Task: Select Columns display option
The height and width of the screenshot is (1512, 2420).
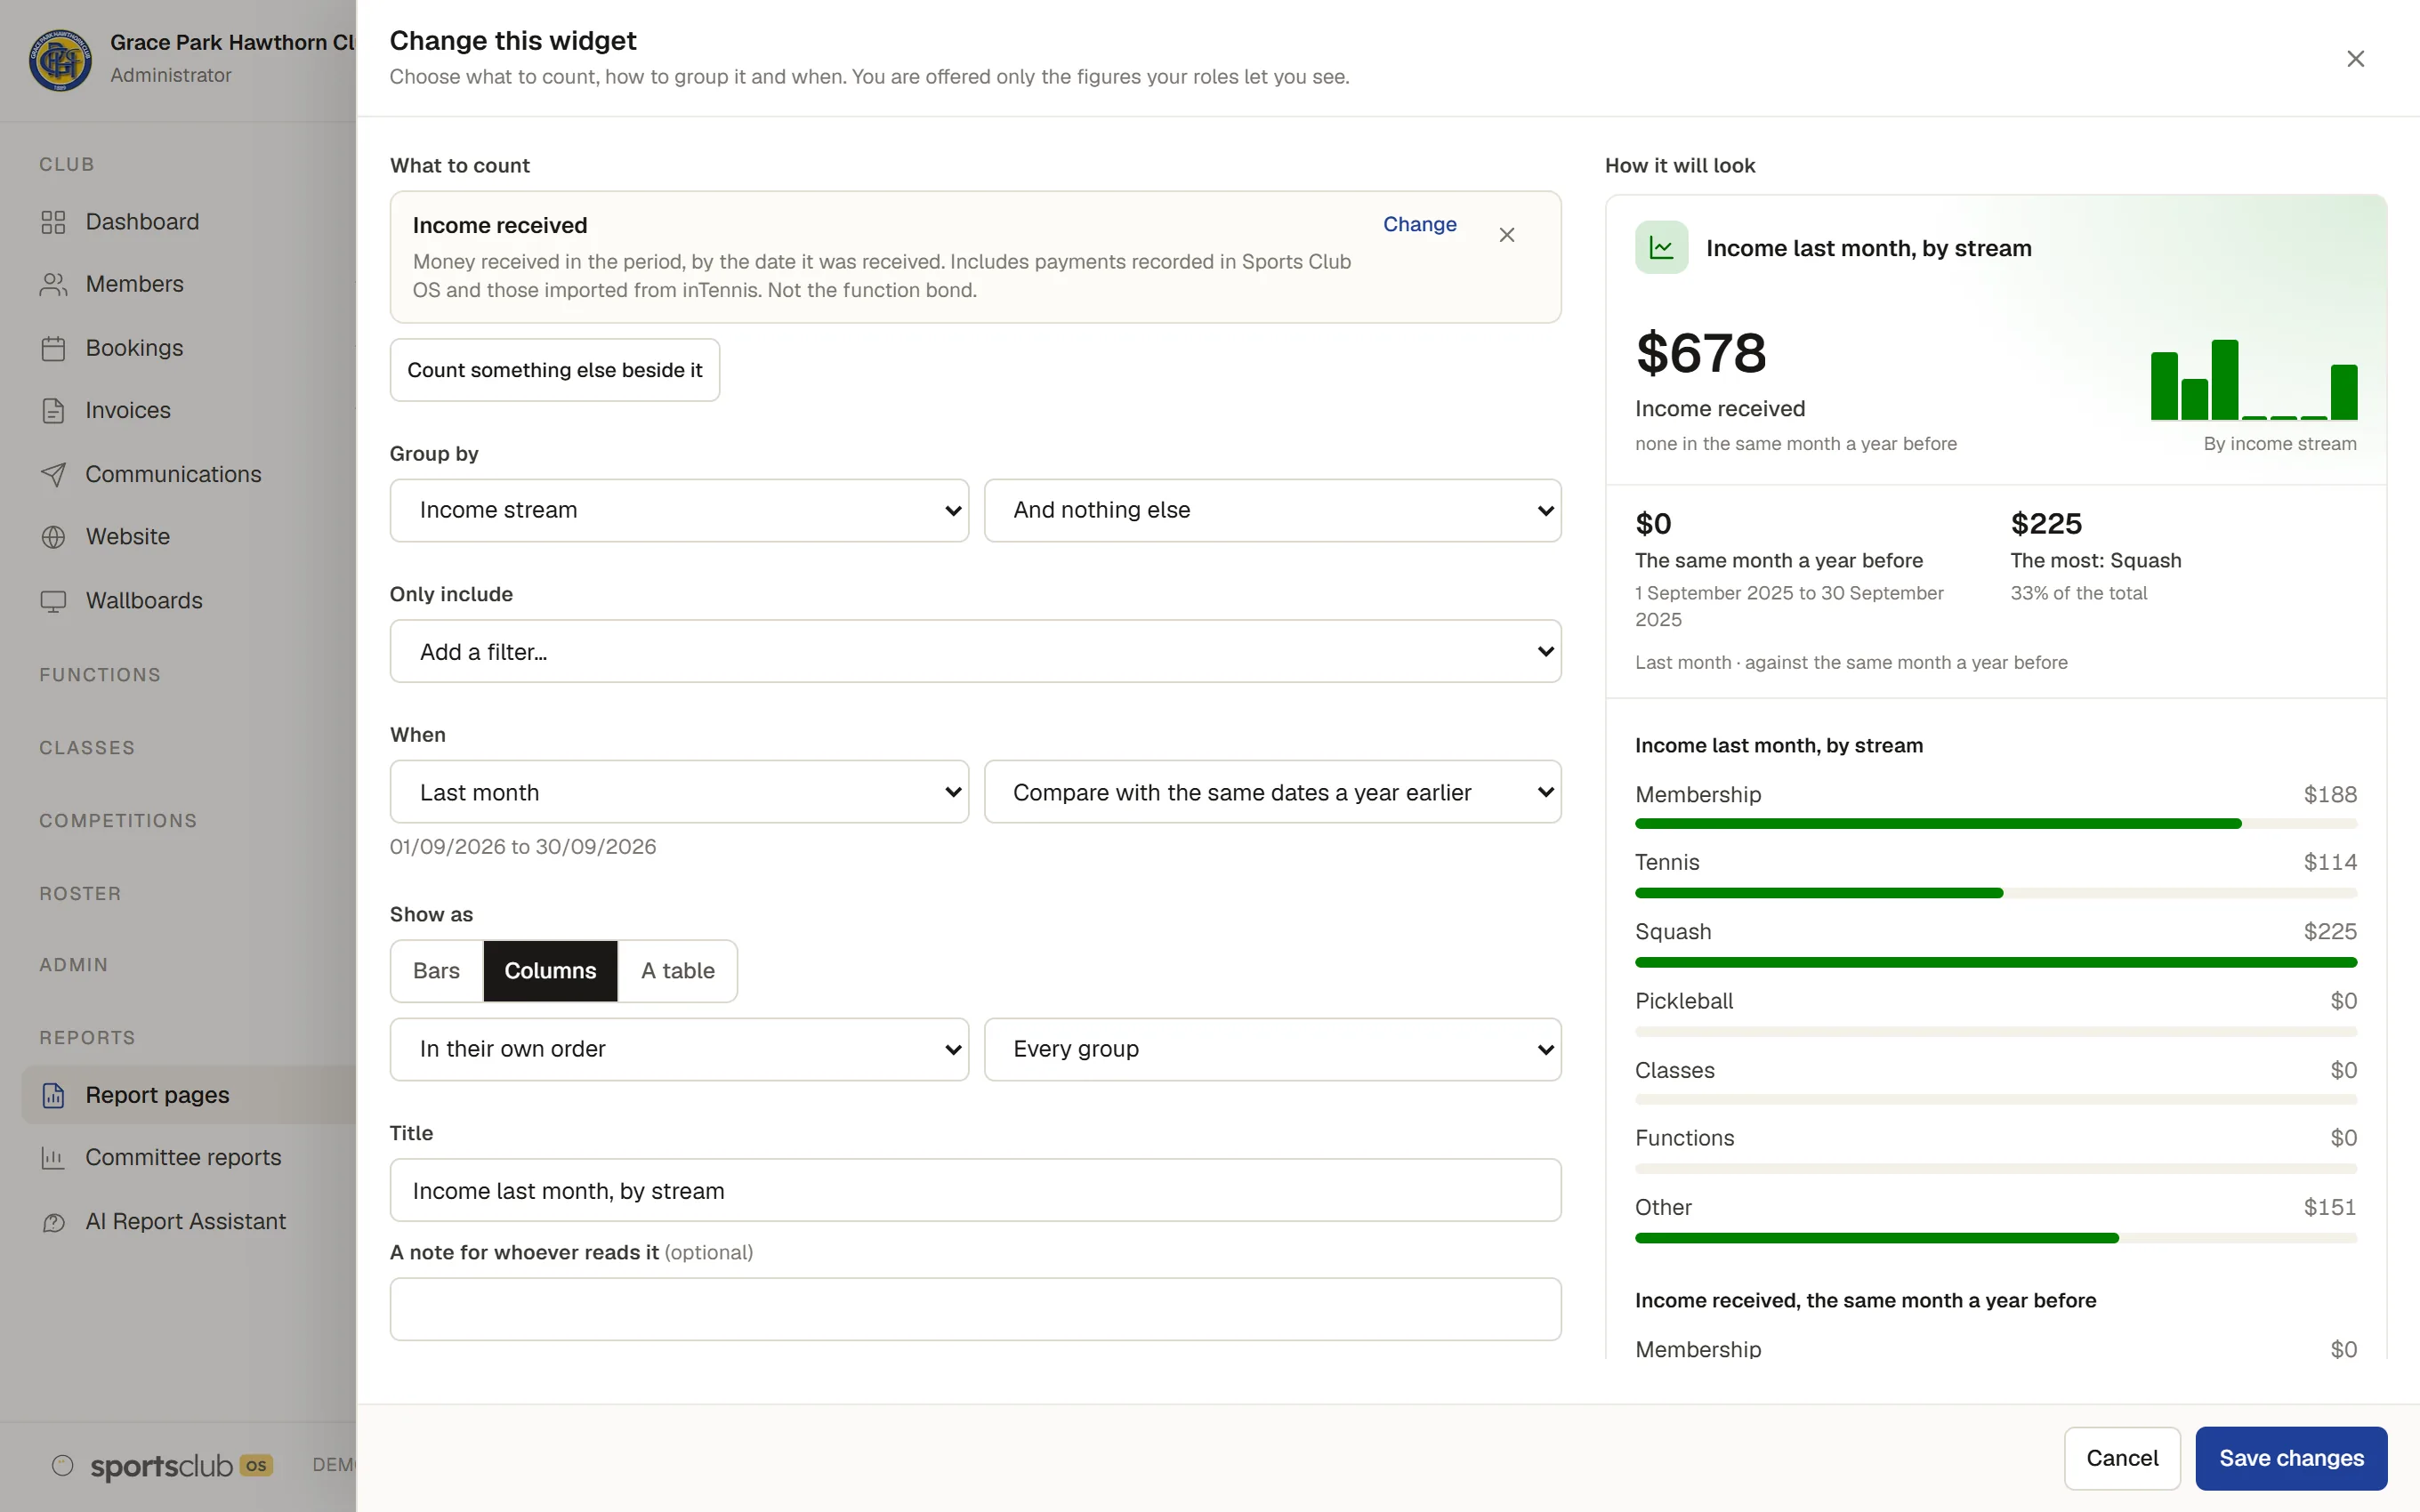Action: (x=550, y=971)
